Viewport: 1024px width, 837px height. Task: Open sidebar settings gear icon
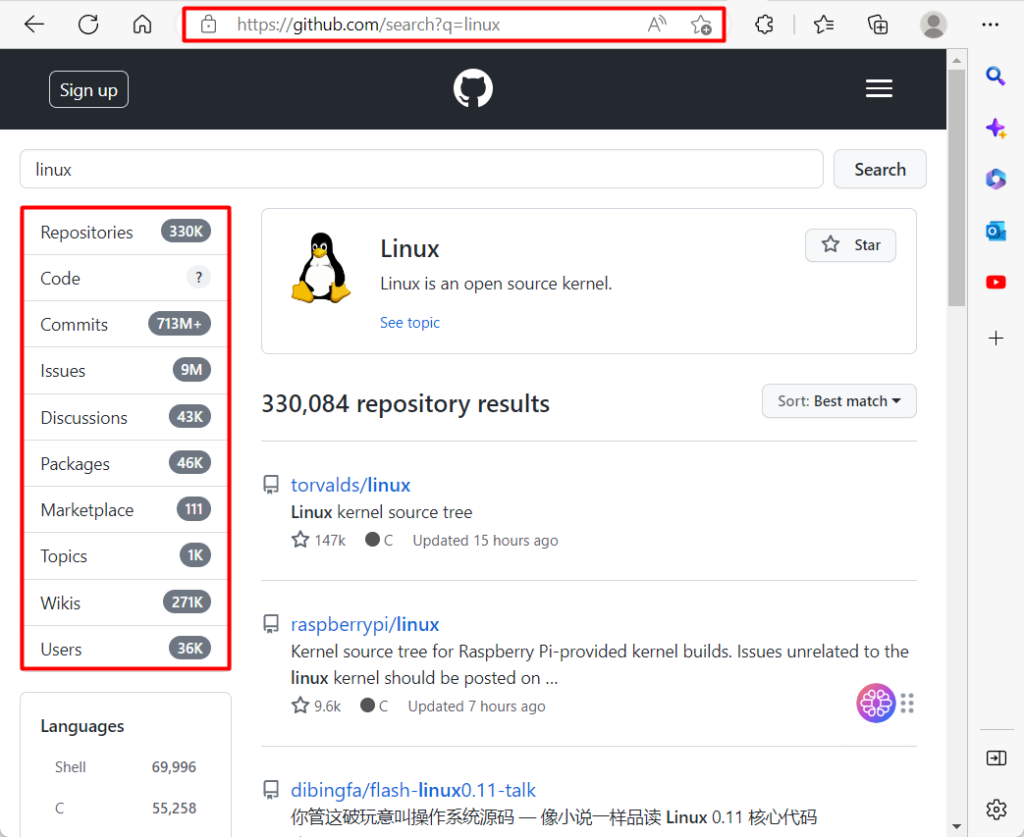996,810
